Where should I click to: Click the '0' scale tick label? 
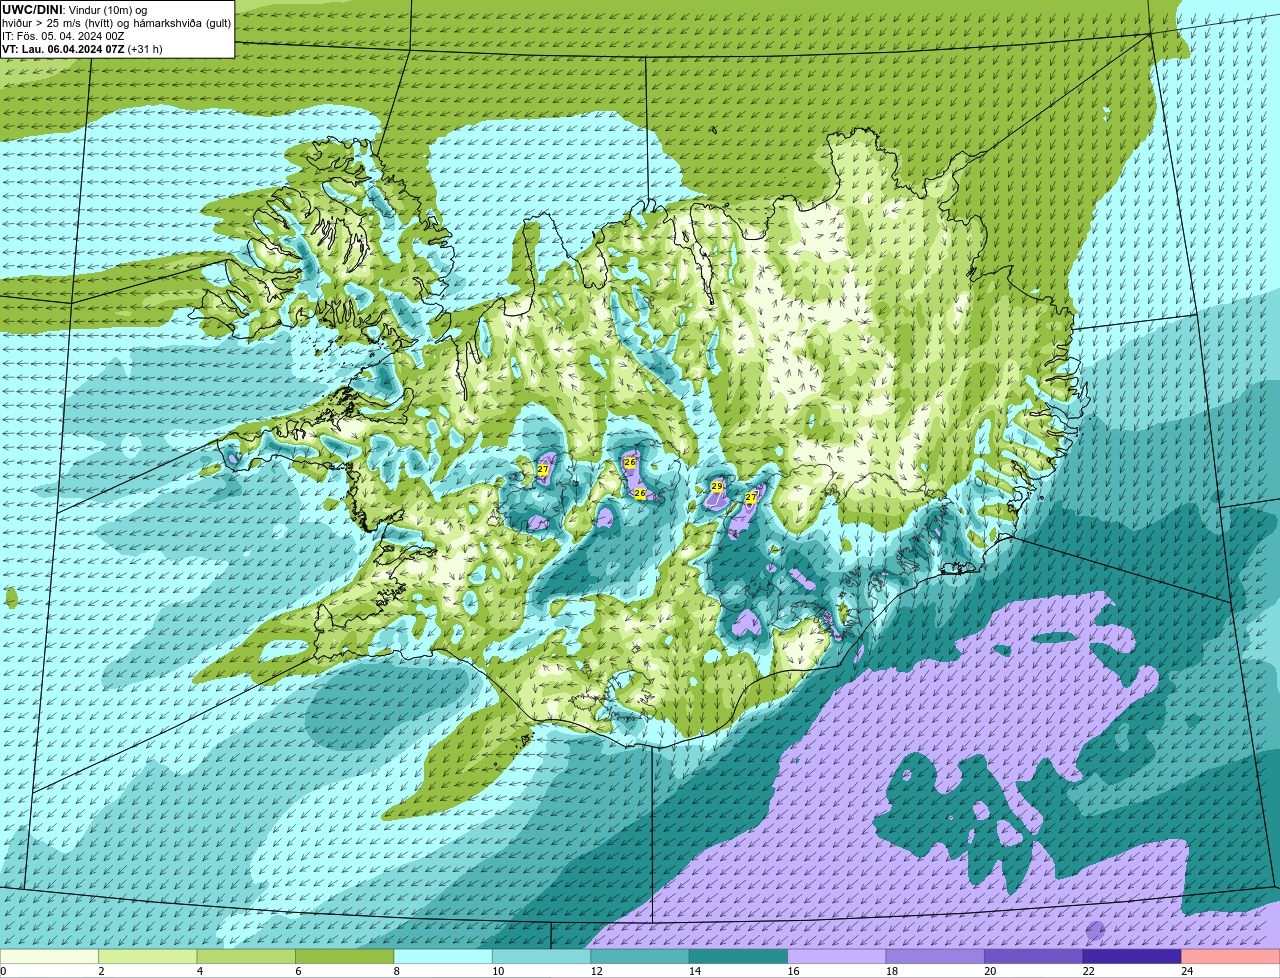(3, 971)
